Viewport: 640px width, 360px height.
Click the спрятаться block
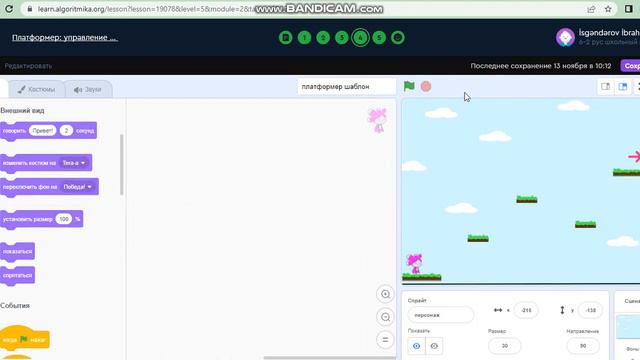pos(17,276)
